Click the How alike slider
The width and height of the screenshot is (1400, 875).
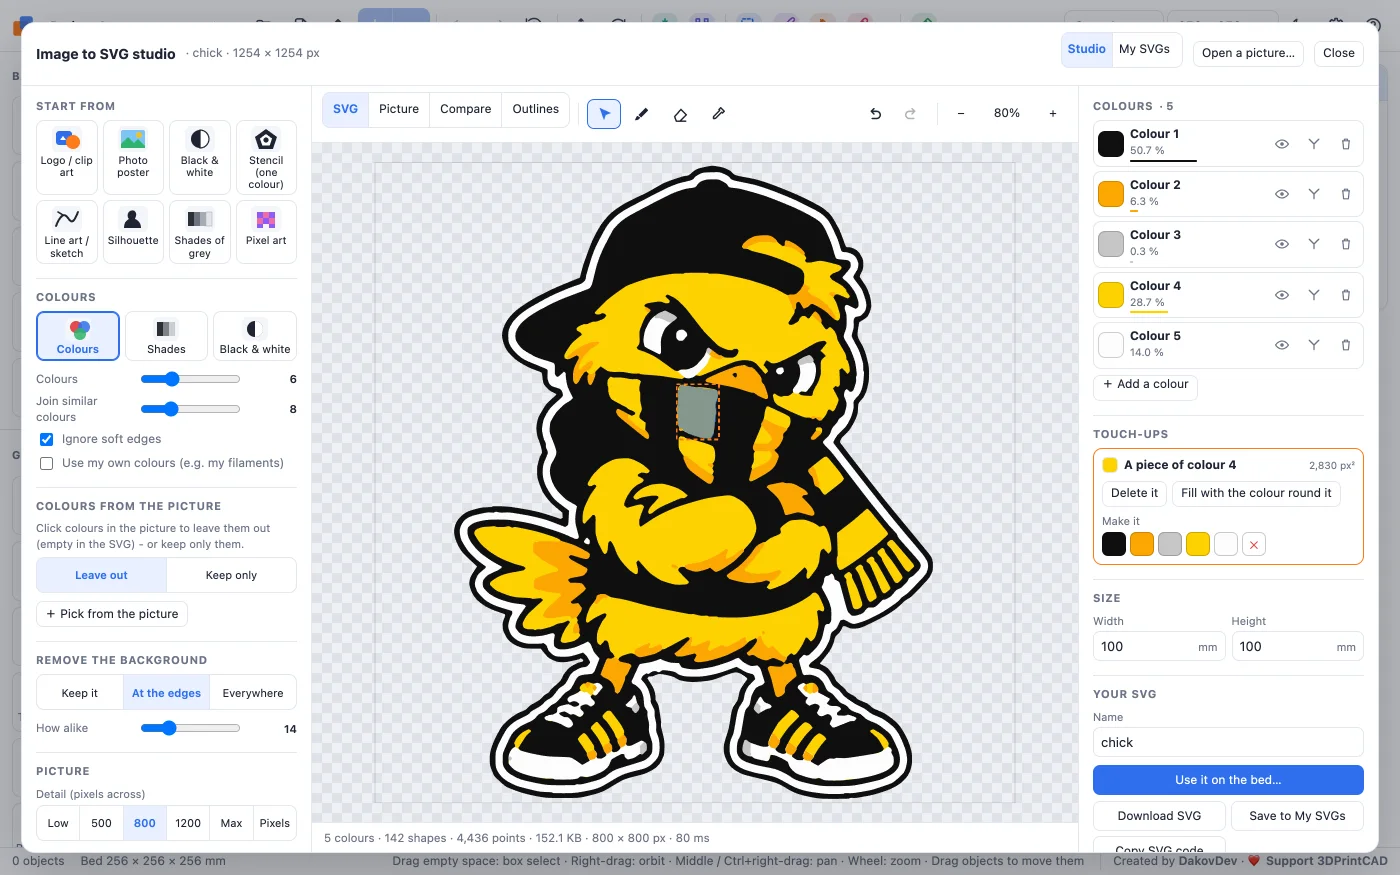click(190, 728)
